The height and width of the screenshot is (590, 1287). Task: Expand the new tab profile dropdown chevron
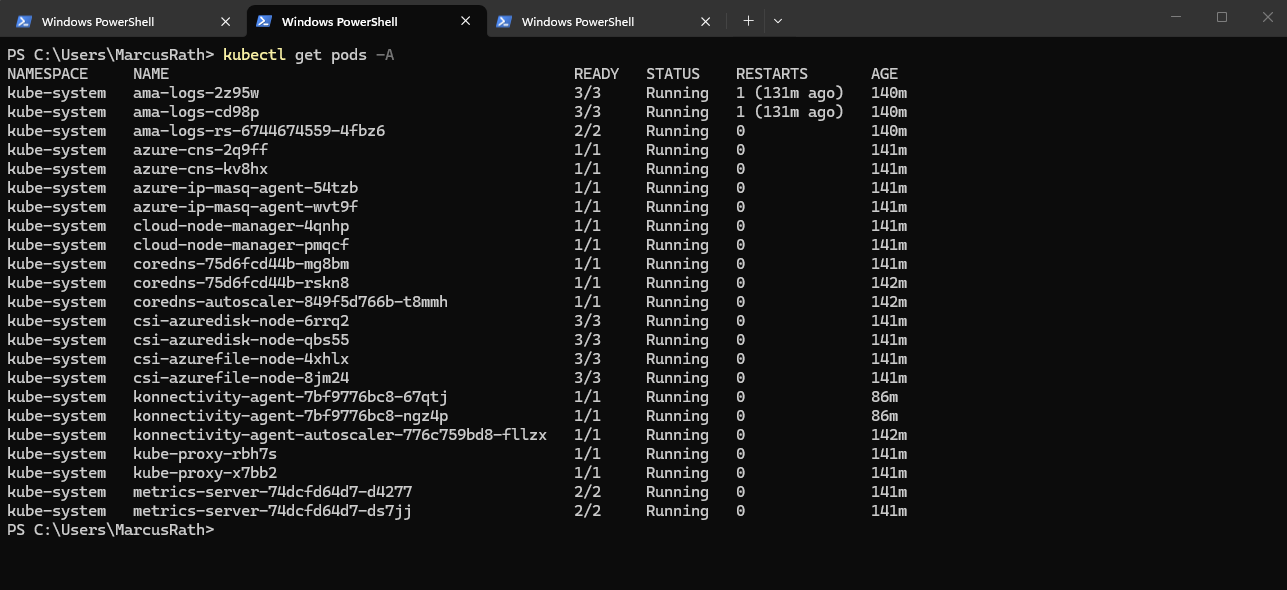pyautogui.click(x=778, y=21)
